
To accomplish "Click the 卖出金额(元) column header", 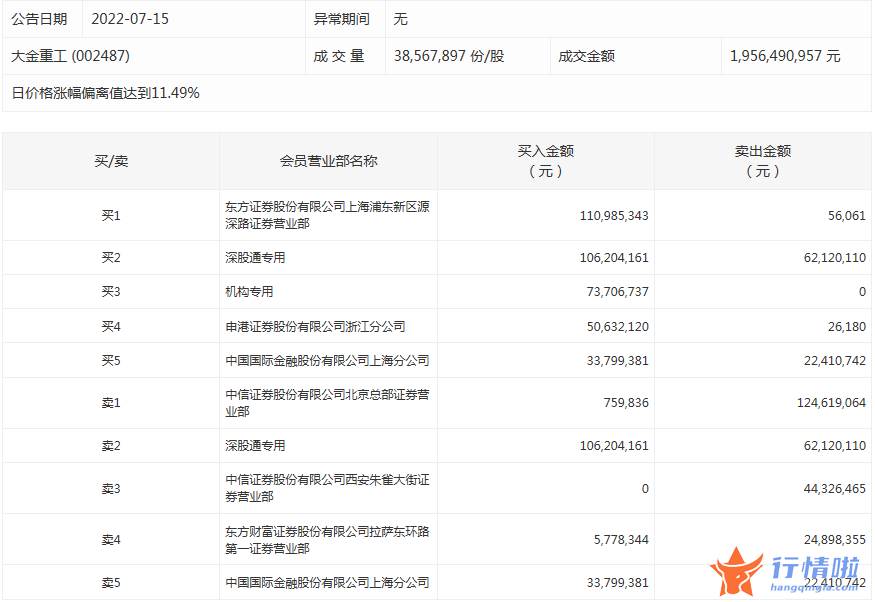I will pos(763,161).
